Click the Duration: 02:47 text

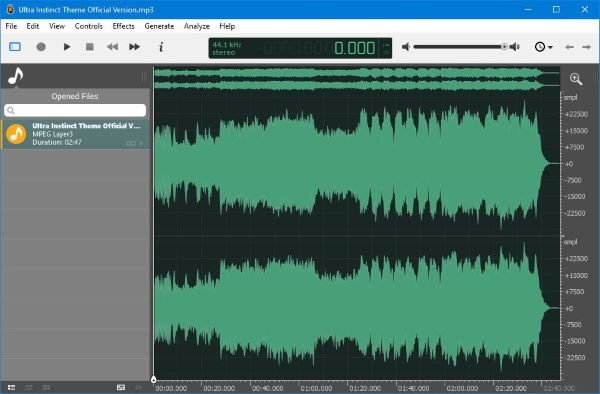[57, 142]
